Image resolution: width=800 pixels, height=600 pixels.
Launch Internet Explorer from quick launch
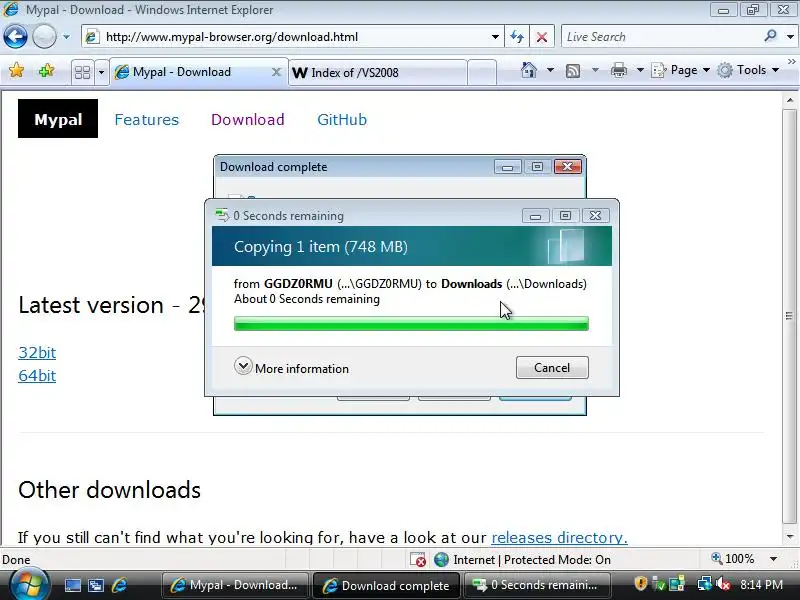click(x=119, y=585)
